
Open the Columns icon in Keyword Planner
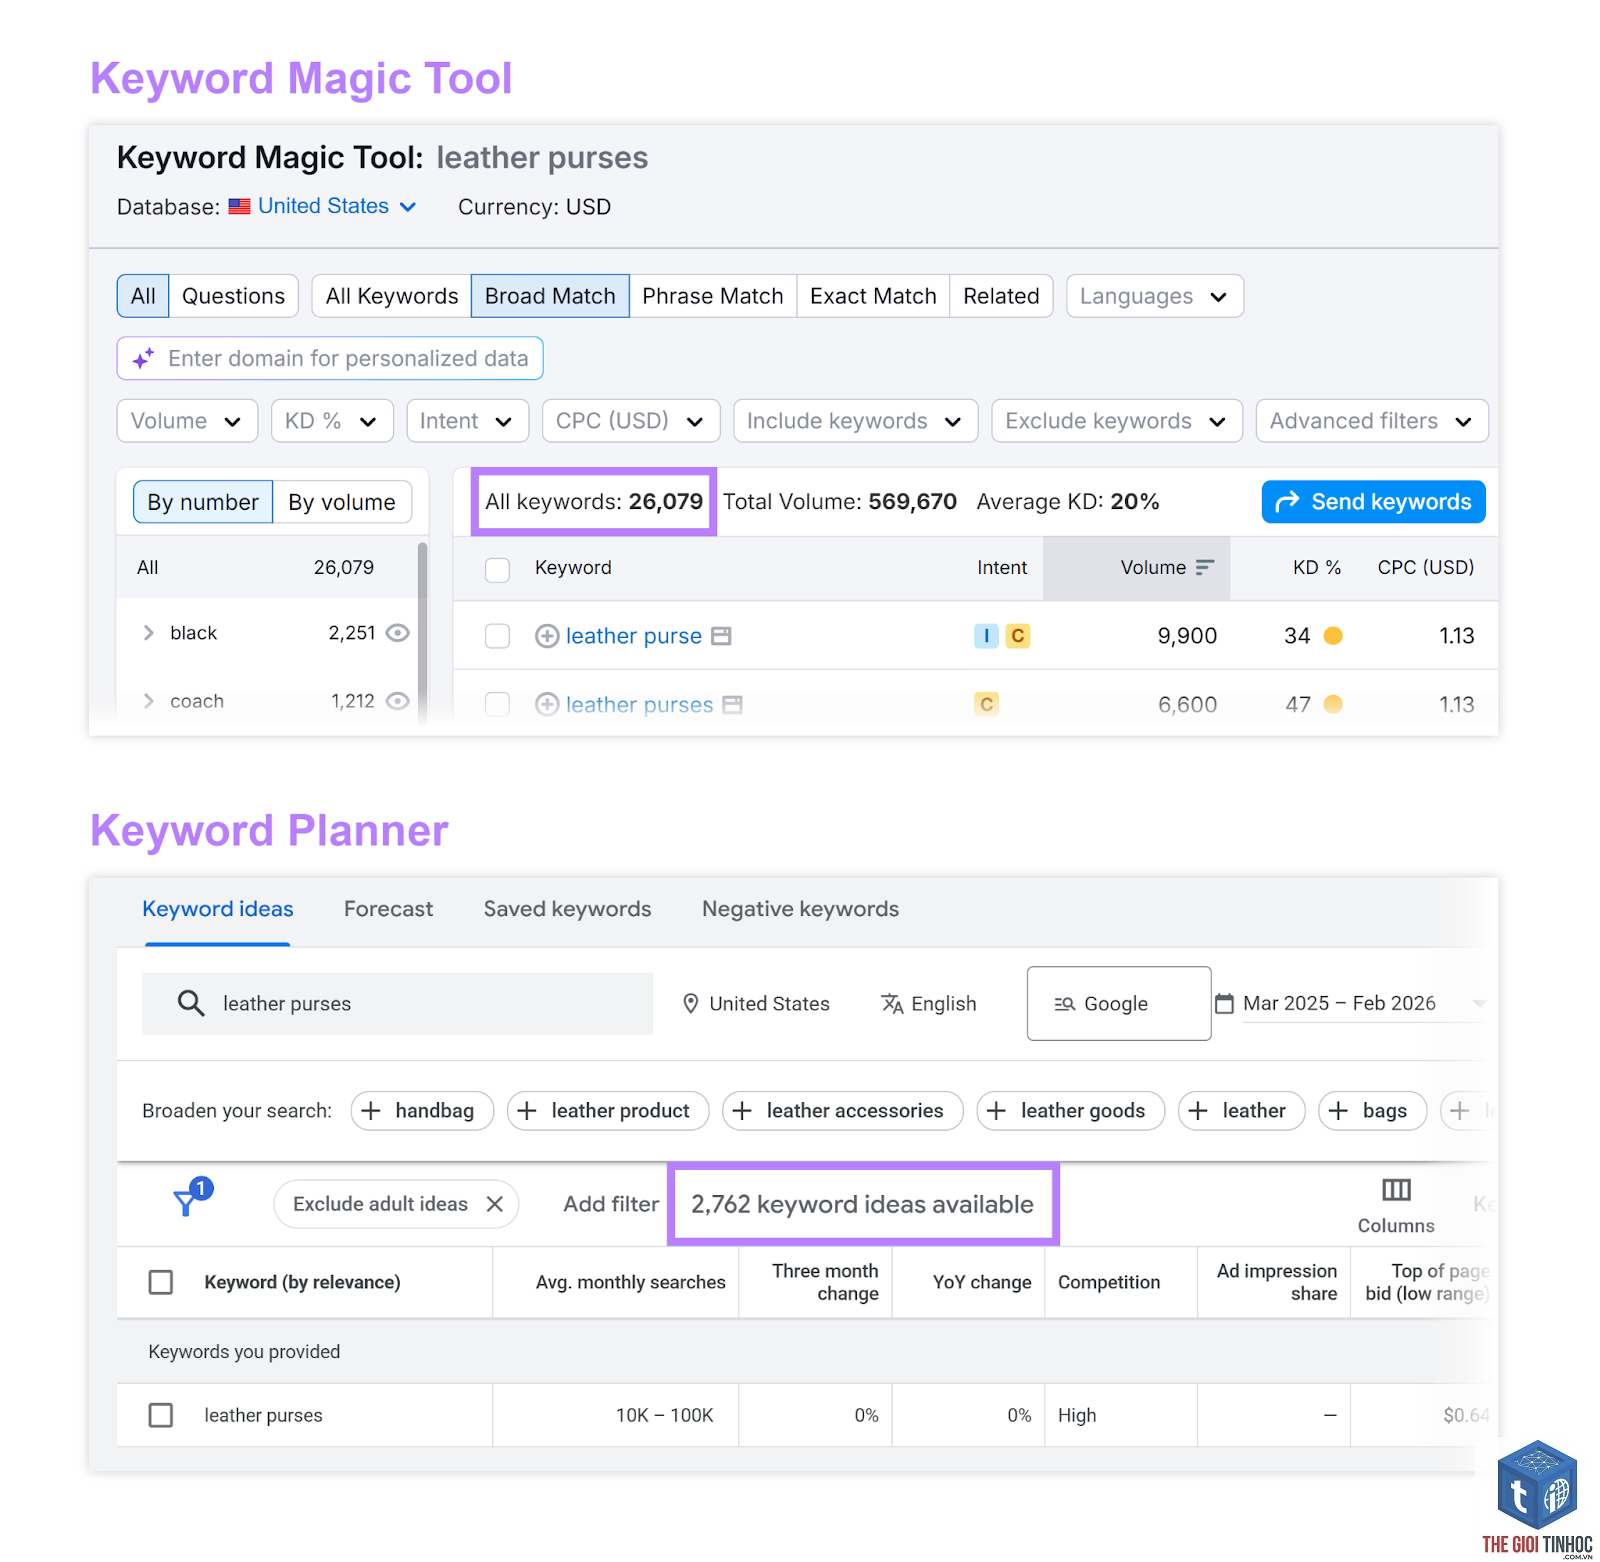click(x=1396, y=1189)
